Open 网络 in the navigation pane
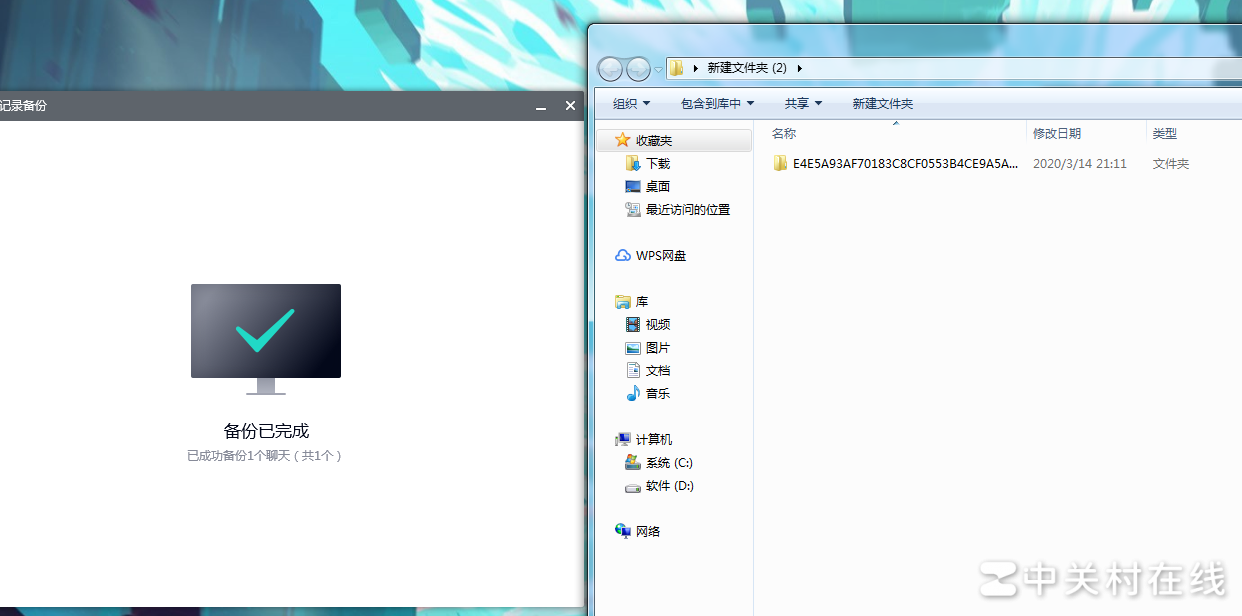This screenshot has width=1242, height=616. 647,532
